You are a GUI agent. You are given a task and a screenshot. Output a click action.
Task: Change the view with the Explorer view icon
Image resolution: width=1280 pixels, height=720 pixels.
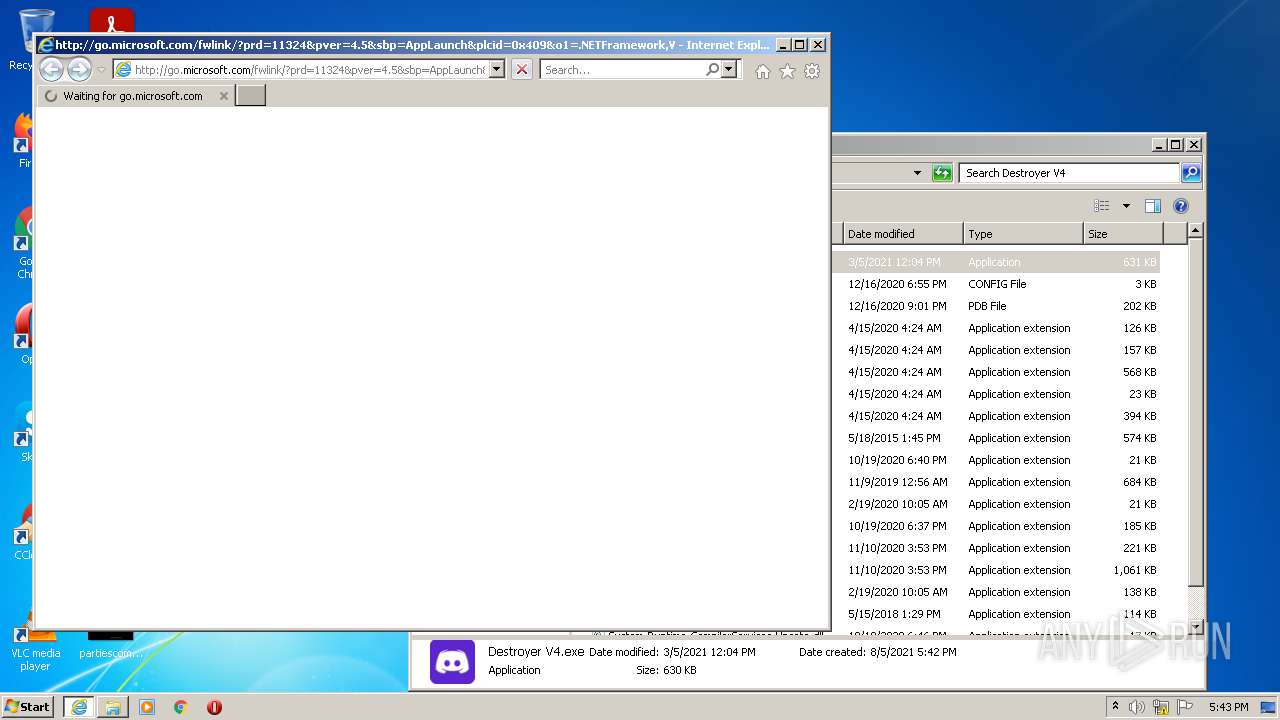(x=1101, y=206)
